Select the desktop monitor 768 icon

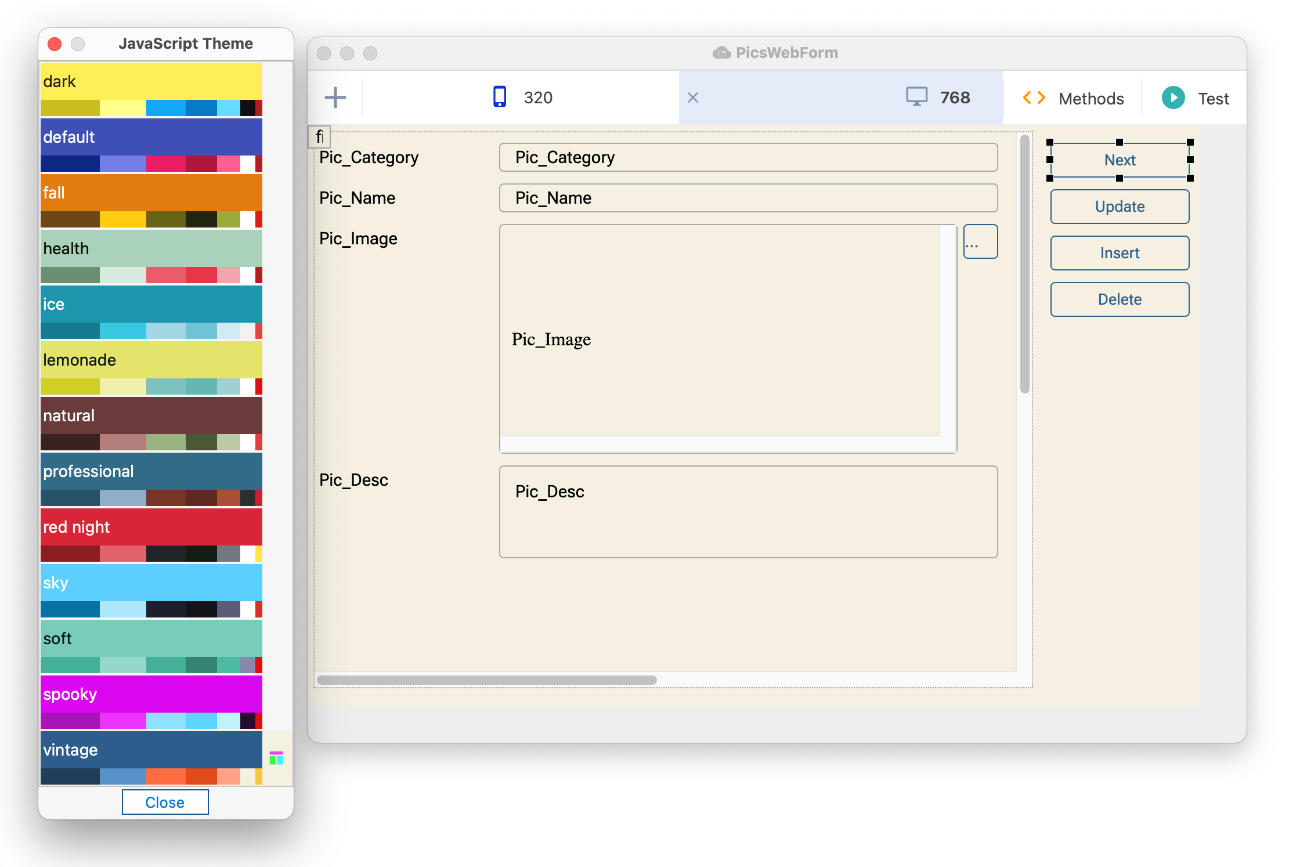(x=917, y=97)
